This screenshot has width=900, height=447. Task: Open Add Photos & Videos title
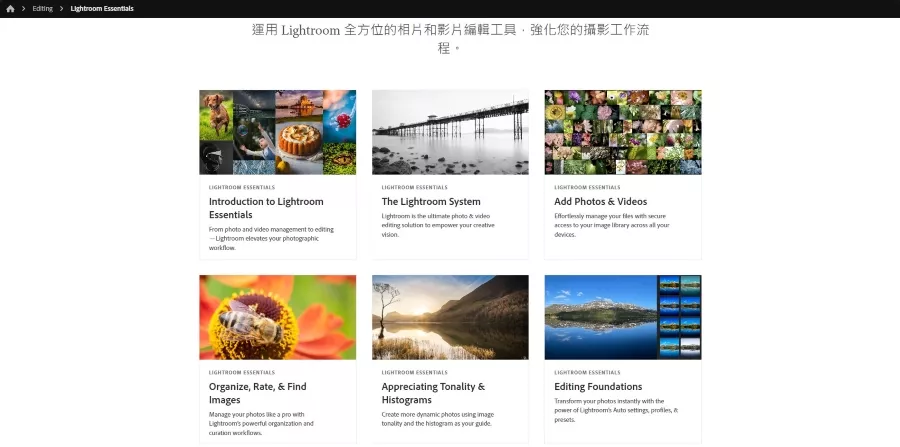600,201
